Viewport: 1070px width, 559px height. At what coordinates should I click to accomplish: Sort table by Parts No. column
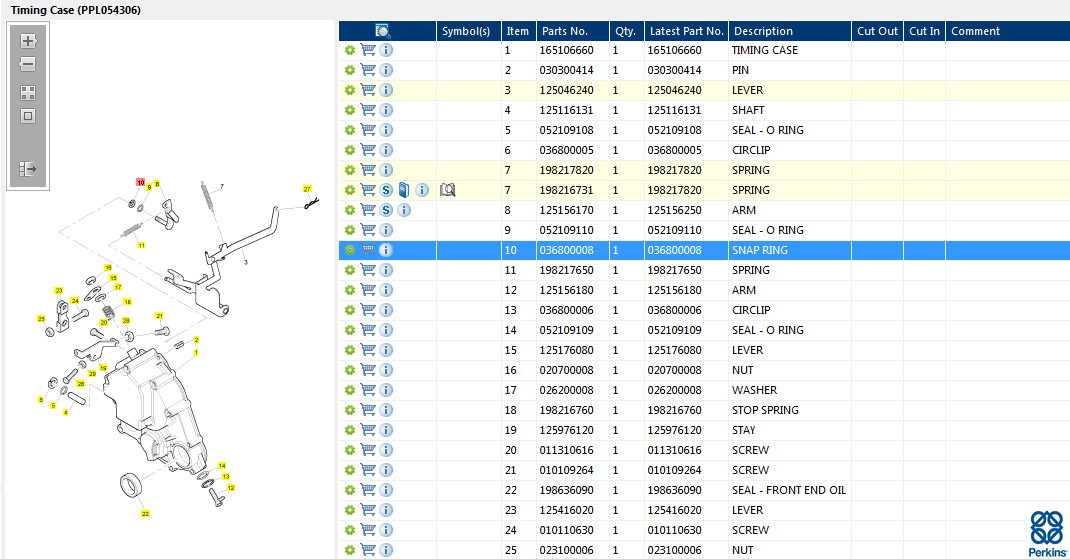(x=571, y=31)
